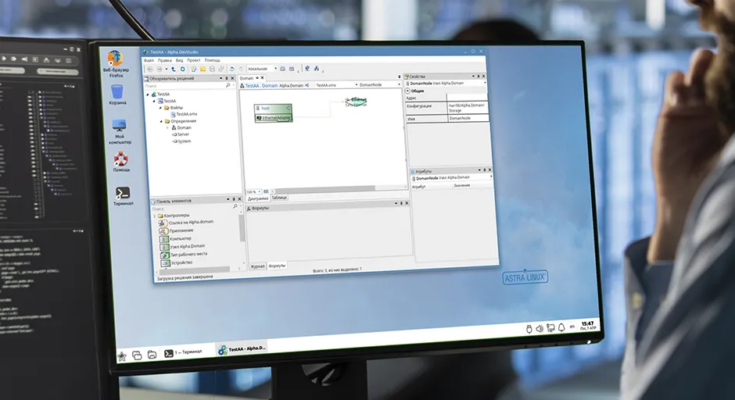The image size is (735, 400).
Task: Switch to the Журнал tab
Action: (x=257, y=266)
